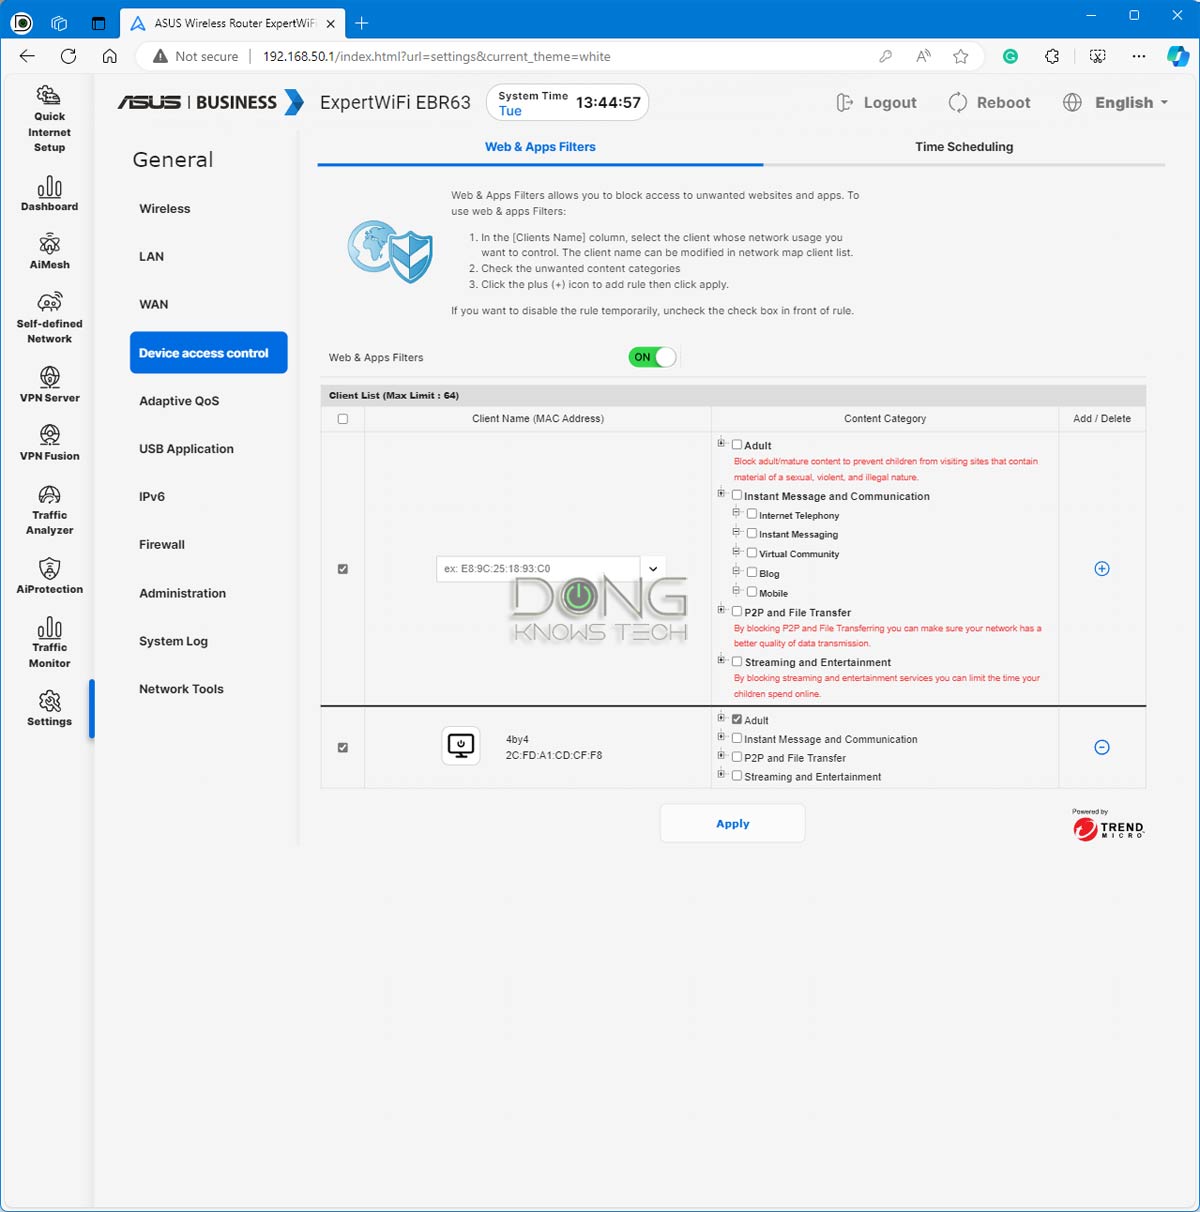This screenshot has width=1200, height=1212.
Task: Click the Logout icon
Action: (845, 102)
